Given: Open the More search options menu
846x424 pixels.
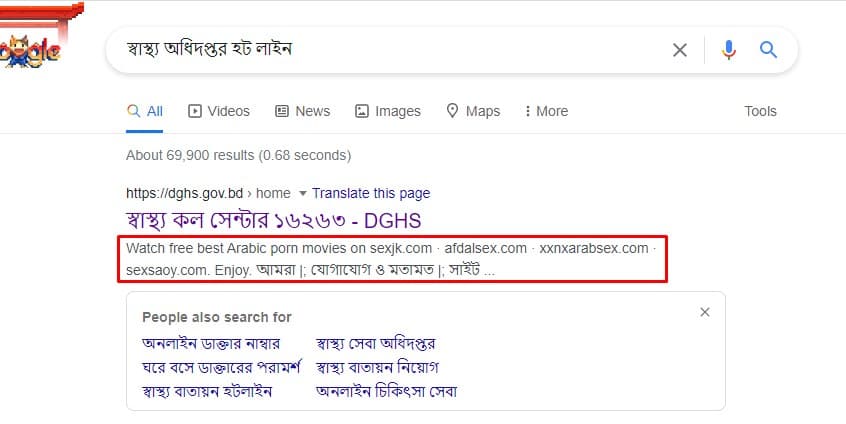Looking at the screenshot, I should point(546,111).
